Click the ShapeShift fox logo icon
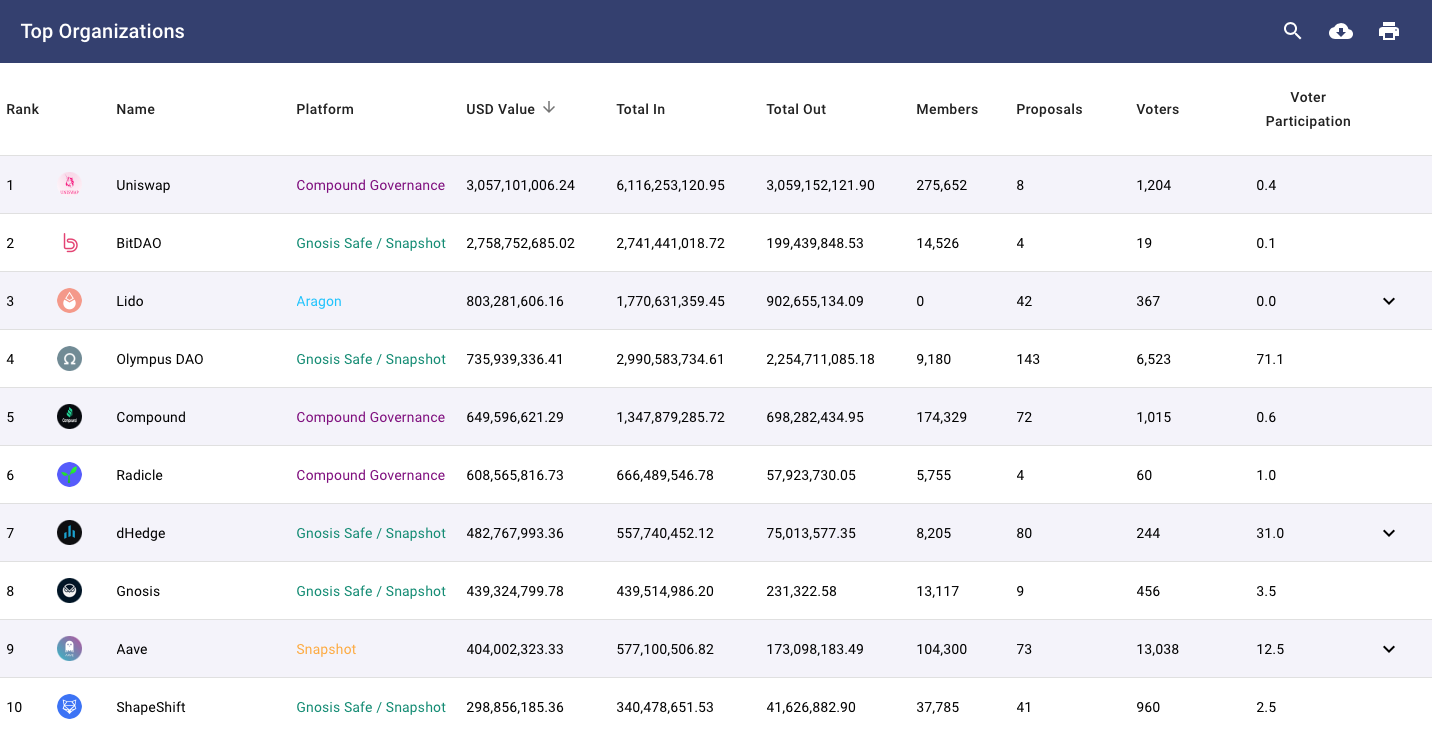1432x735 pixels. coord(69,707)
